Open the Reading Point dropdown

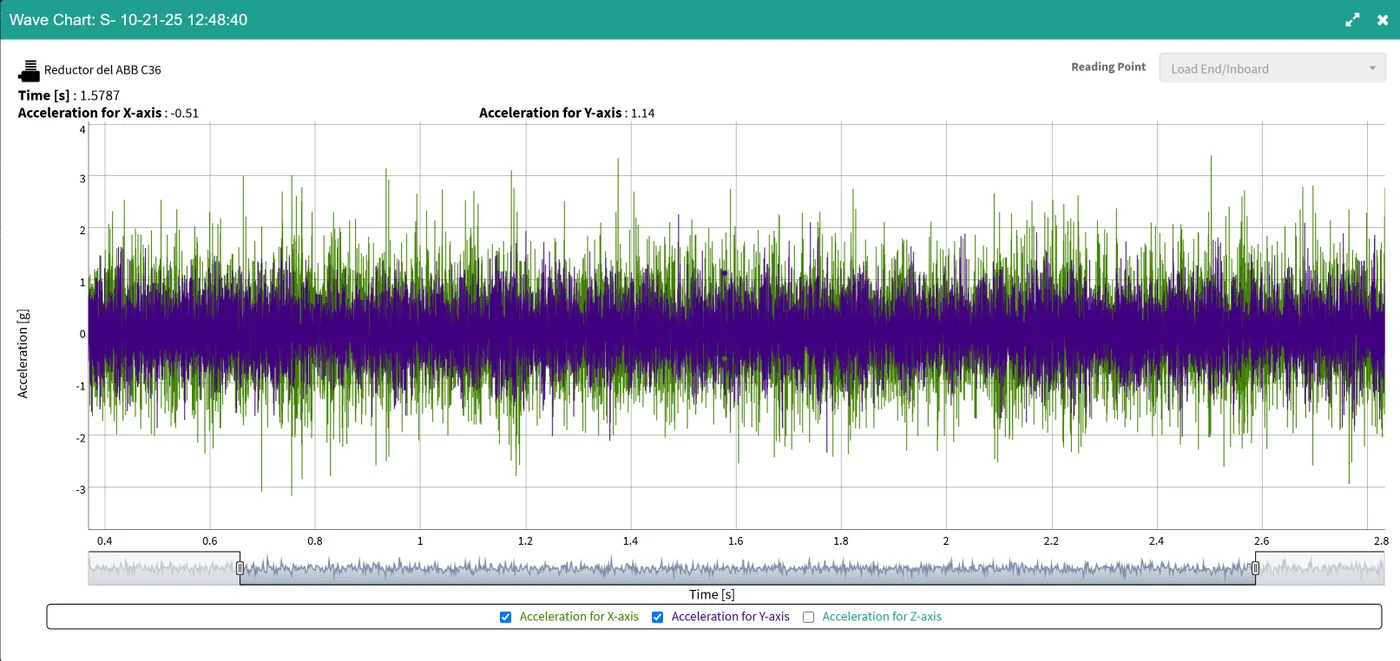pyautogui.click(x=1272, y=68)
